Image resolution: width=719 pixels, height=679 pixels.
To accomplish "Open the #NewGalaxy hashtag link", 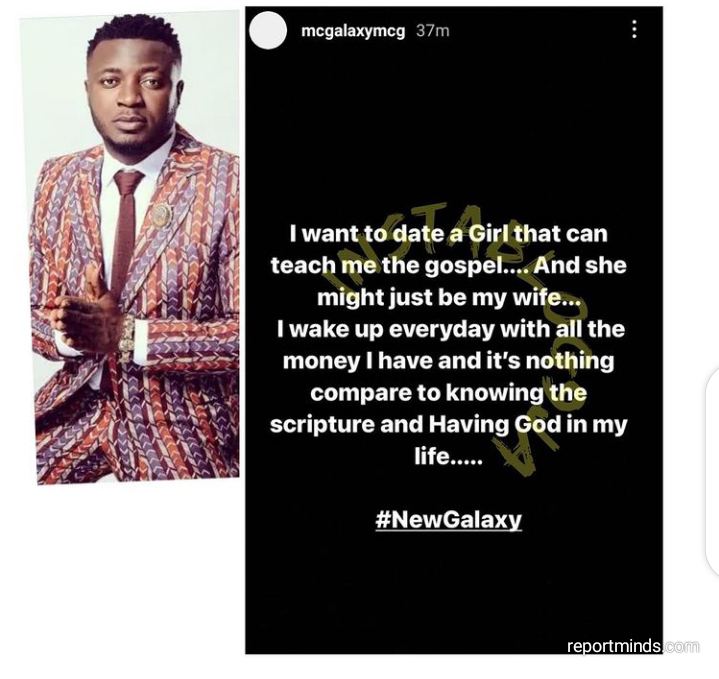I will [448, 519].
